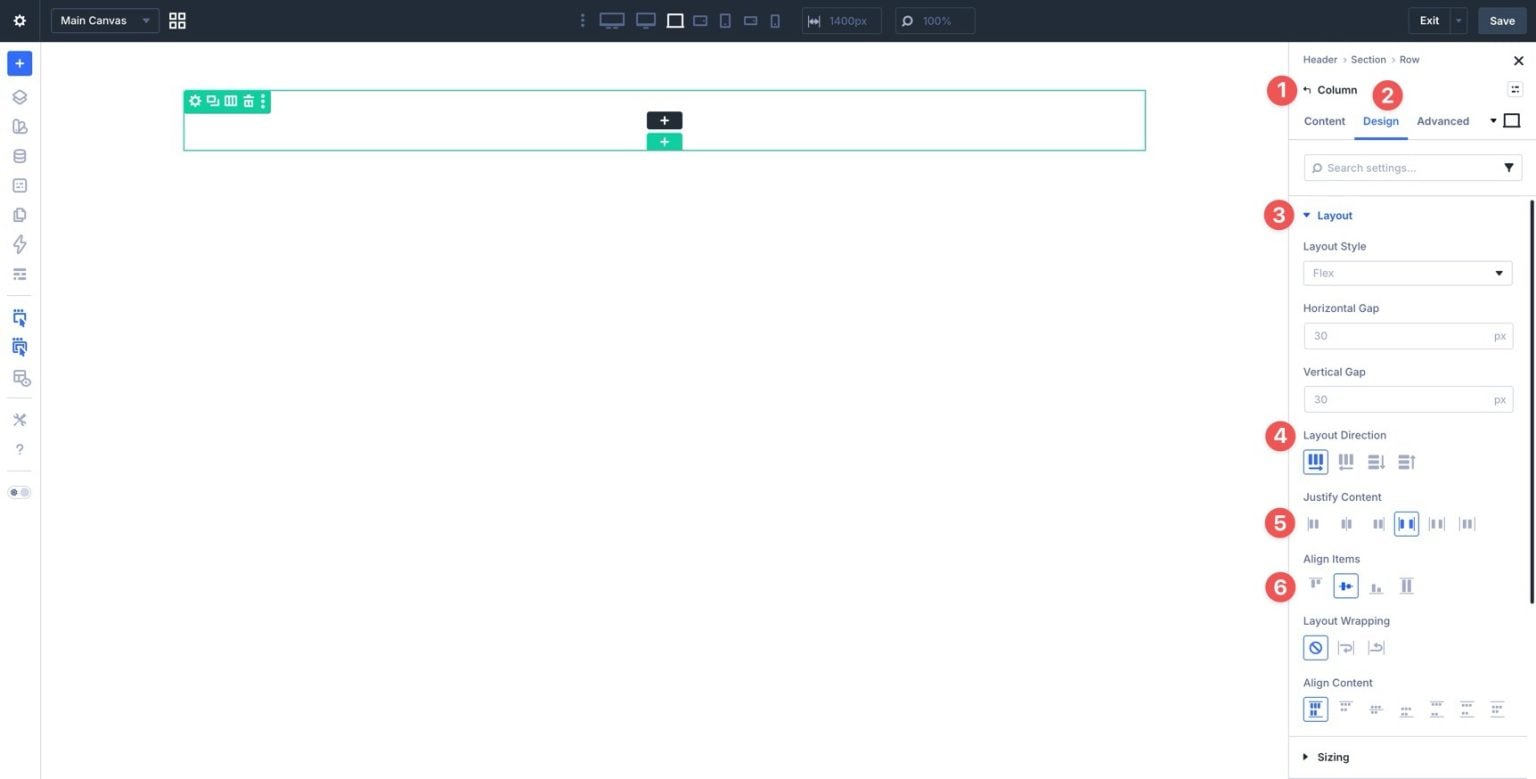Click the black plus button to add module

(x=664, y=121)
